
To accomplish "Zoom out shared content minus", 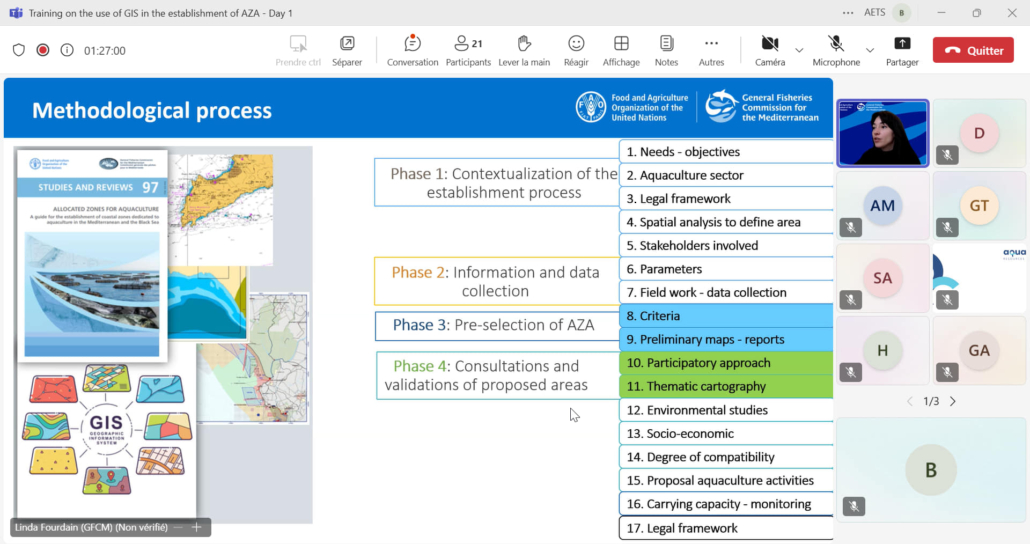I will [178, 527].
